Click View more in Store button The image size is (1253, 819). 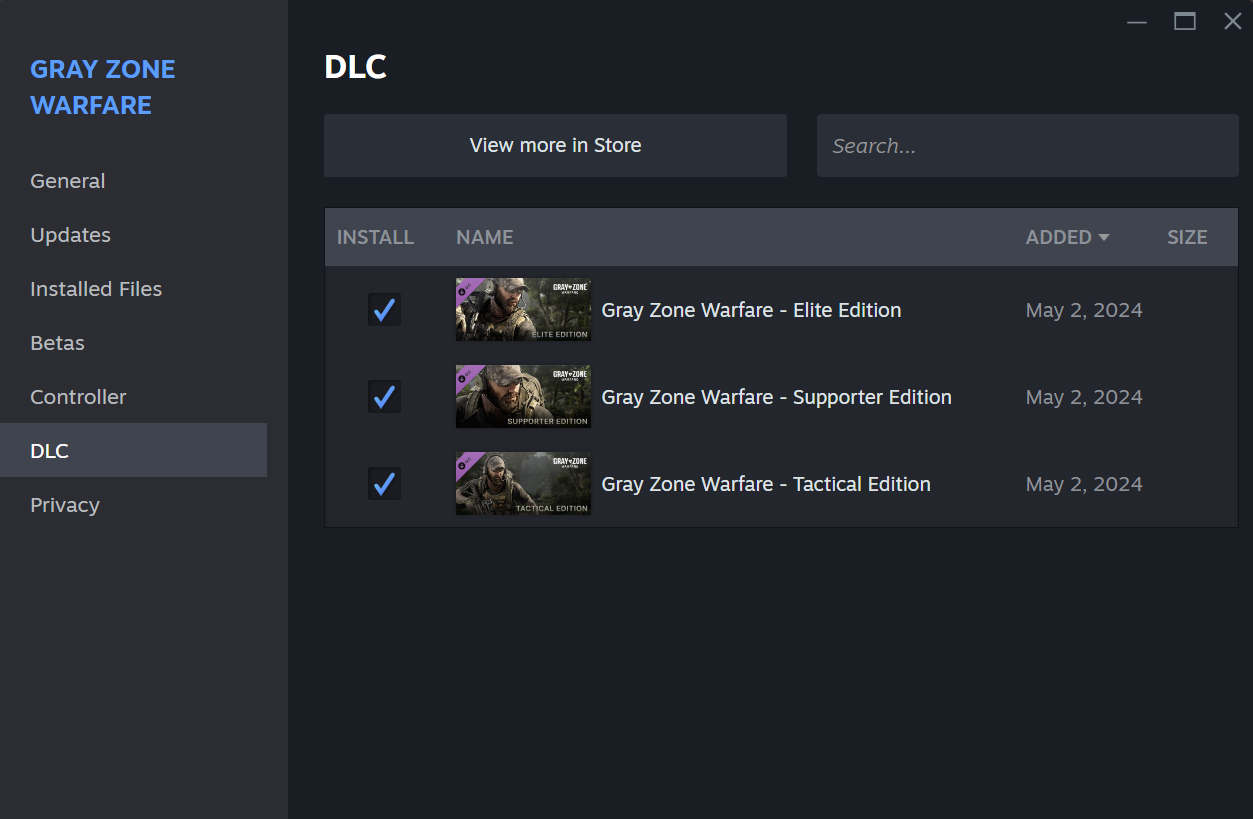coord(555,145)
